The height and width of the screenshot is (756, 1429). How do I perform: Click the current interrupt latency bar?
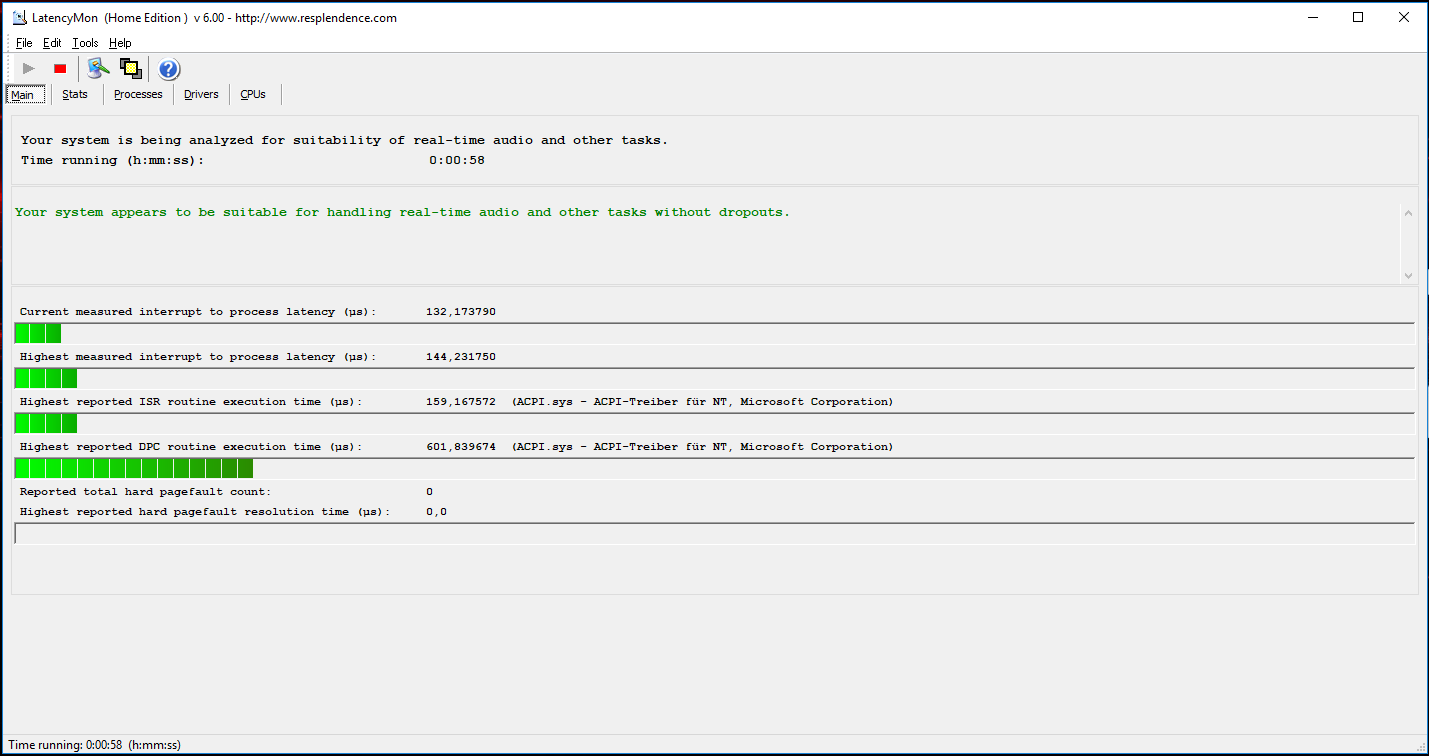click(714, 334)
